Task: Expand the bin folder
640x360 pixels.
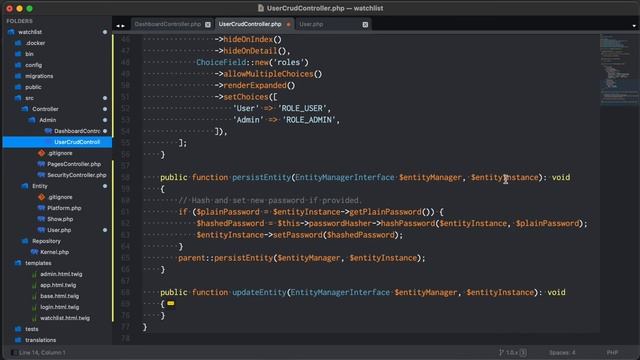Action: click(x=29, y=54)
